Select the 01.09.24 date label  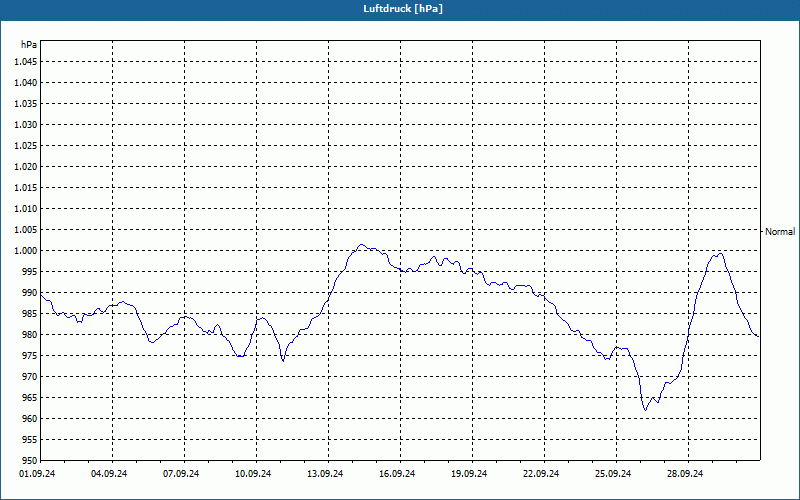click(37, 473)
